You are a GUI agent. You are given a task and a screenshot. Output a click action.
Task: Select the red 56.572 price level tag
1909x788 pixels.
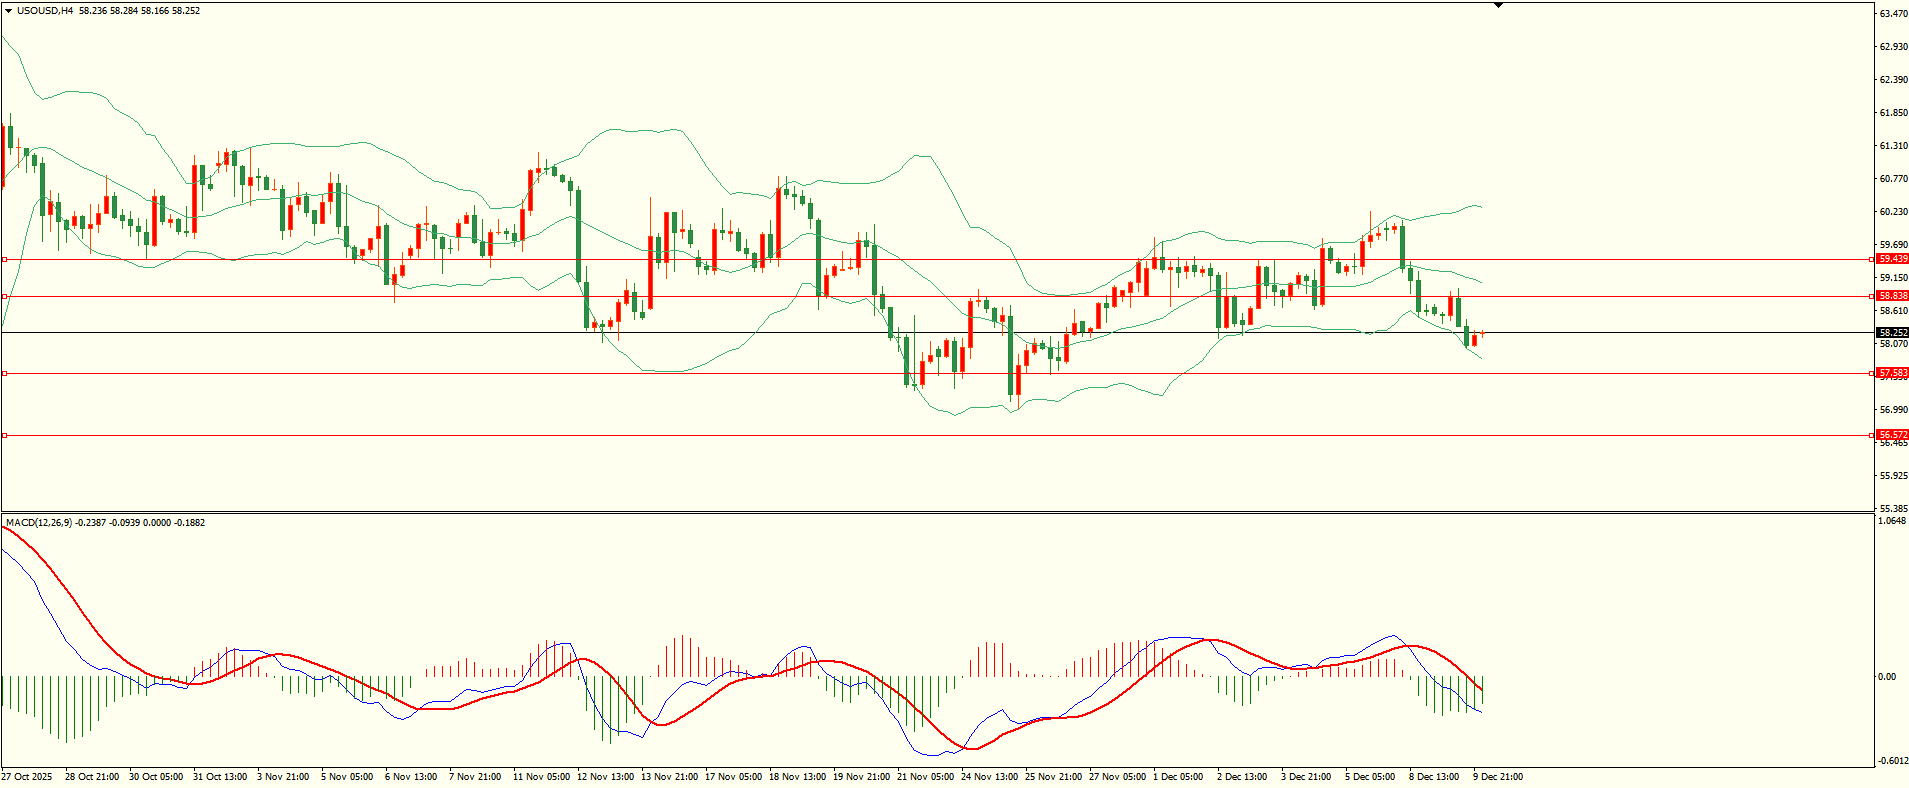(1892, 435)
